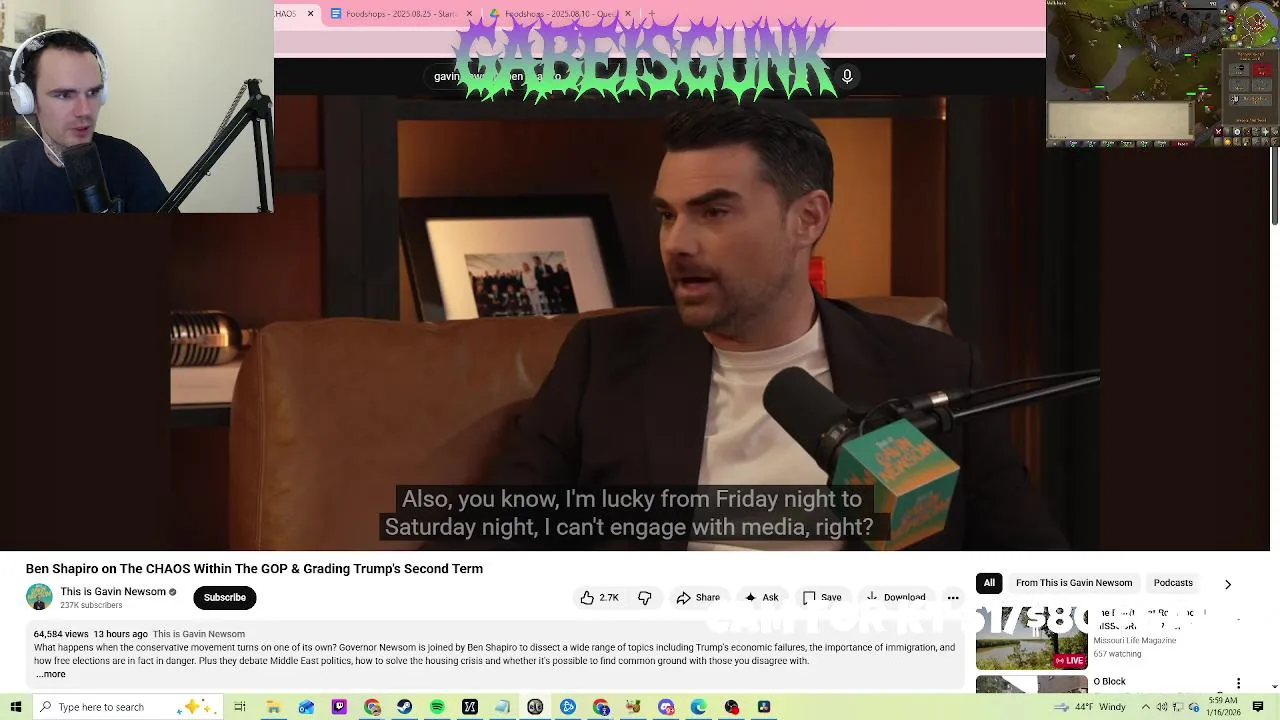1280x720 pixels.
Task: Select From This is Gavin Newsom chip
Action: [x=1074, y=583]
